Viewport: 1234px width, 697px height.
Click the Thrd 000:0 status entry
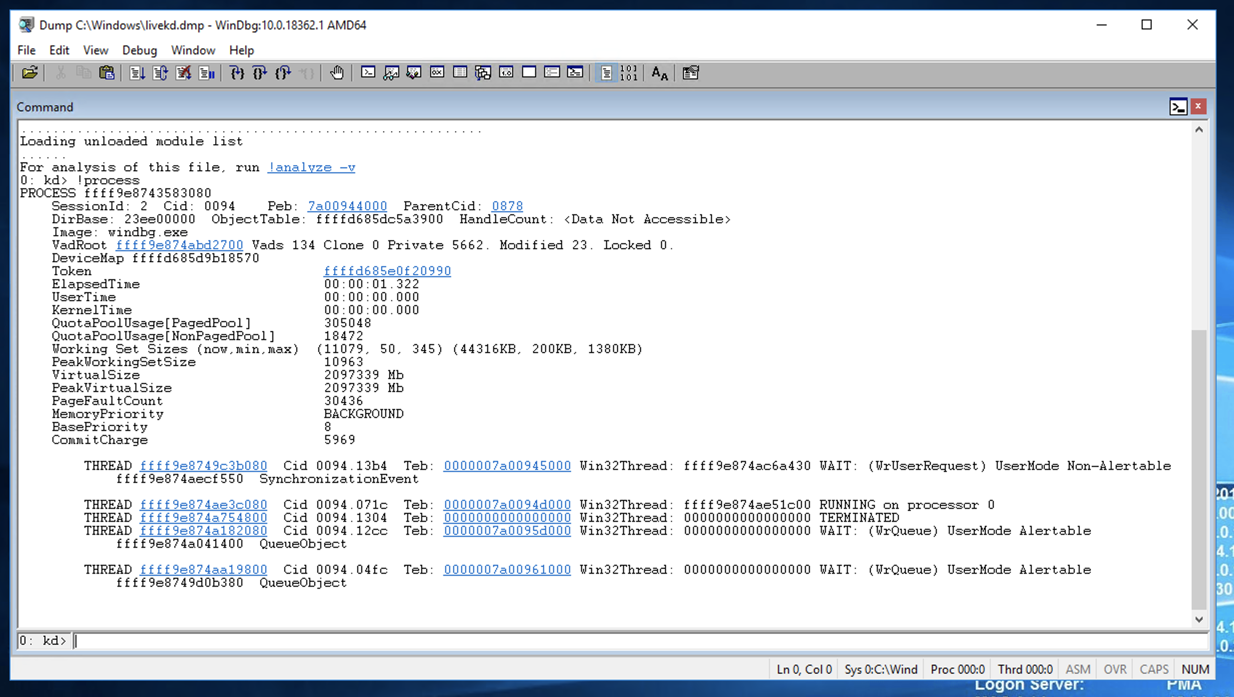click(1025, 669)
